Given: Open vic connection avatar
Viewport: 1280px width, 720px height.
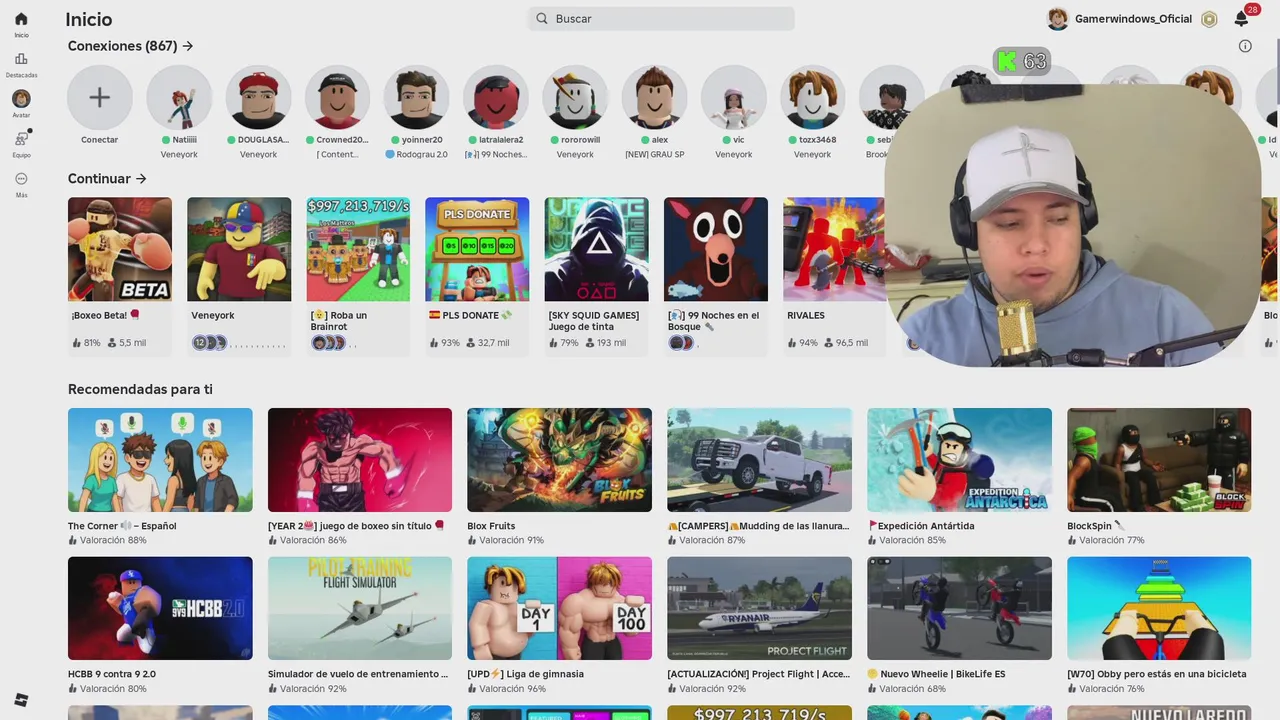Looking at the screenshot, I should click(733, 98).
